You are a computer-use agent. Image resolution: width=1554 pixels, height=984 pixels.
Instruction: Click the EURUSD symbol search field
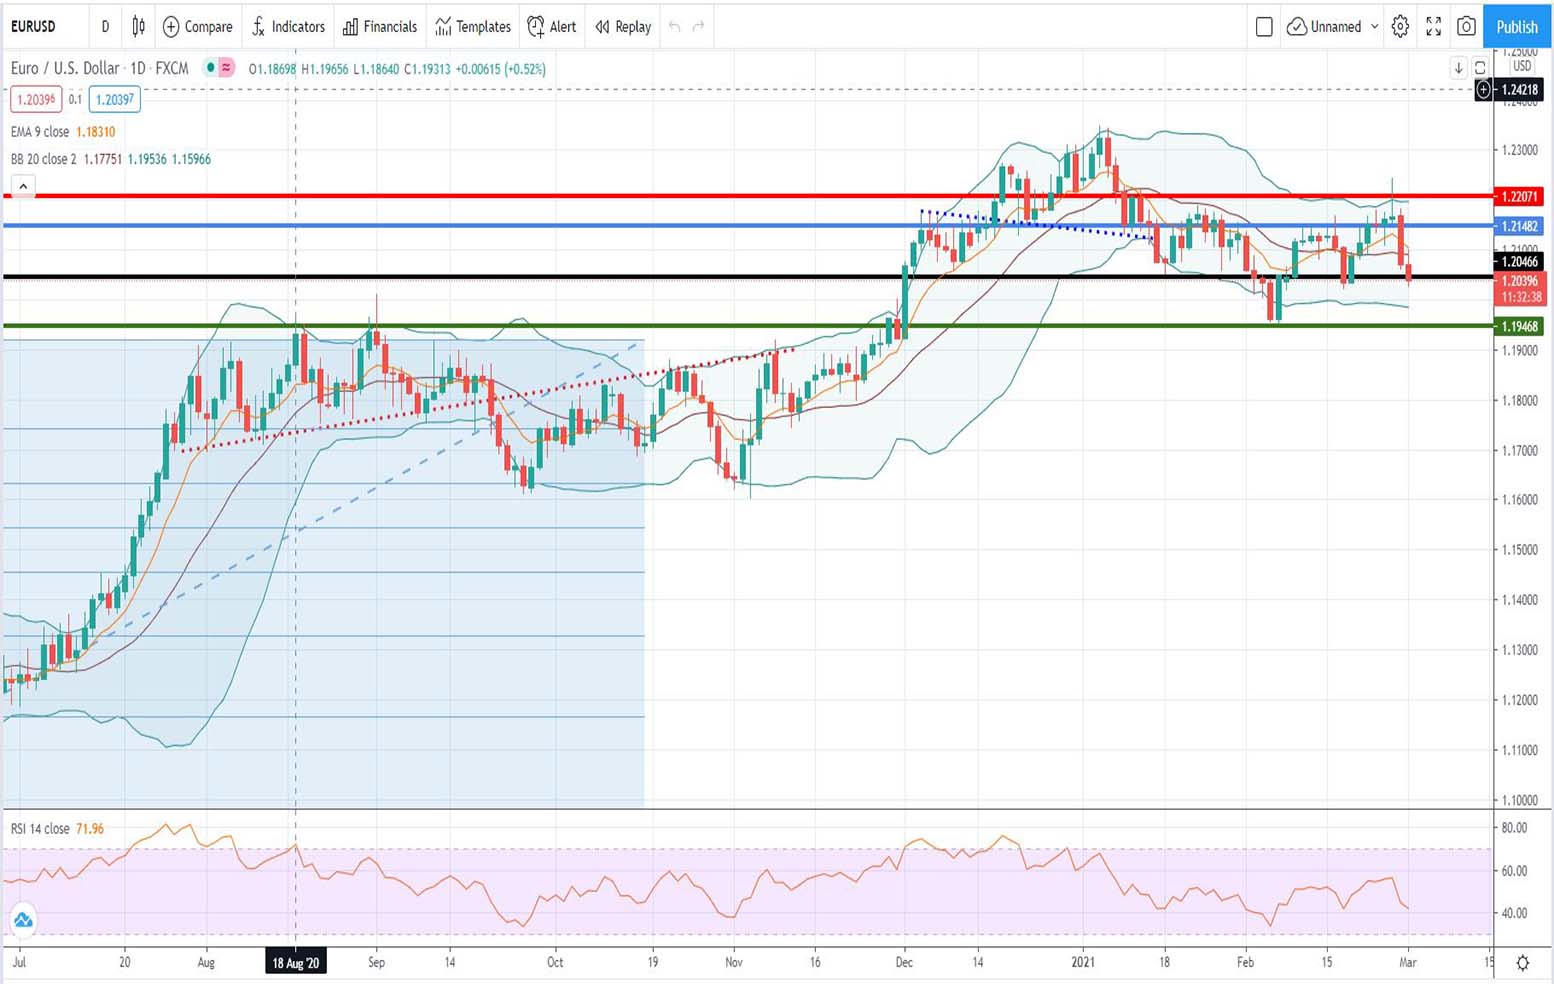tap(40, 27)
